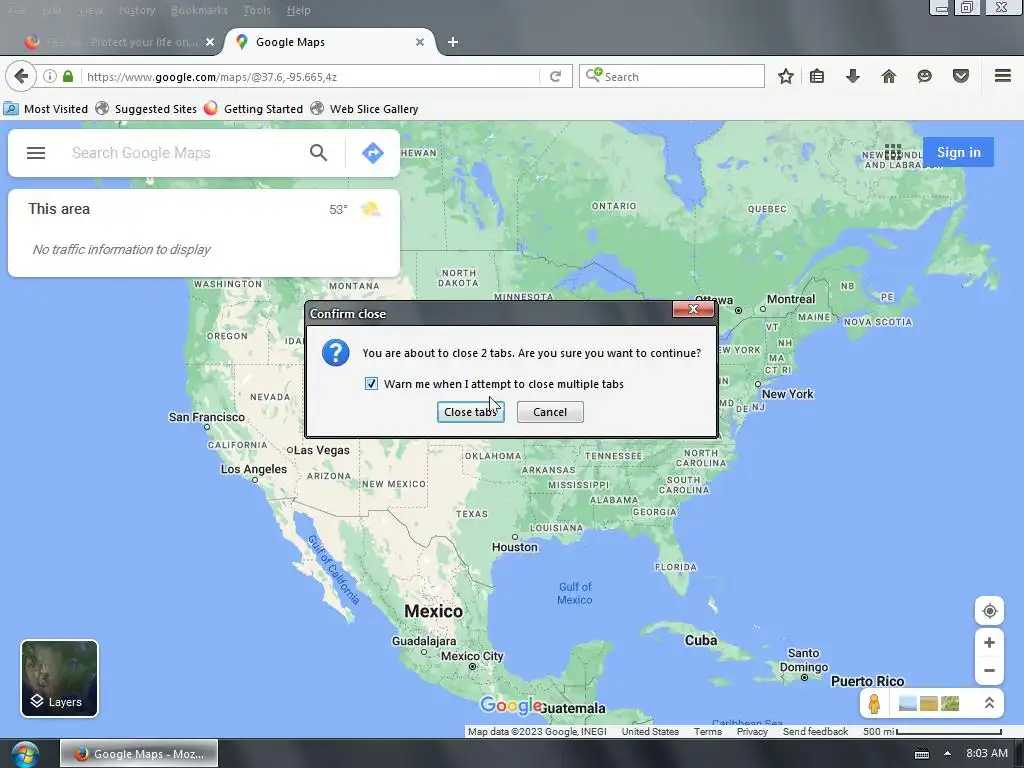Click the Montreal label on the map

click(791, 299)
